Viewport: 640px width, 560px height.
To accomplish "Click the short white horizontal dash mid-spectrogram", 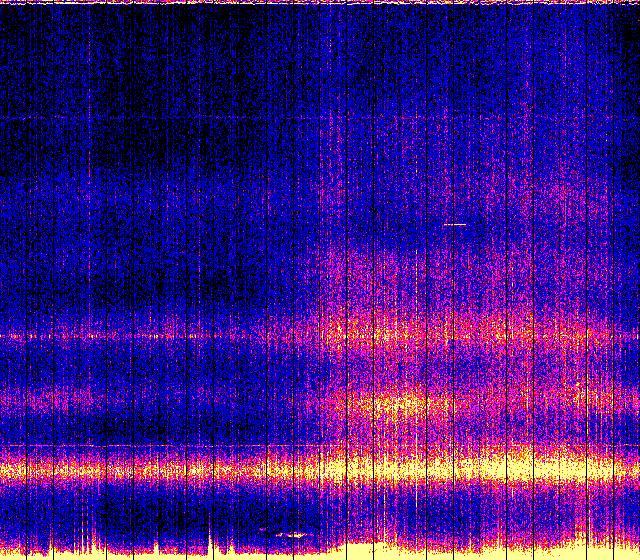I will pos(454,225).
